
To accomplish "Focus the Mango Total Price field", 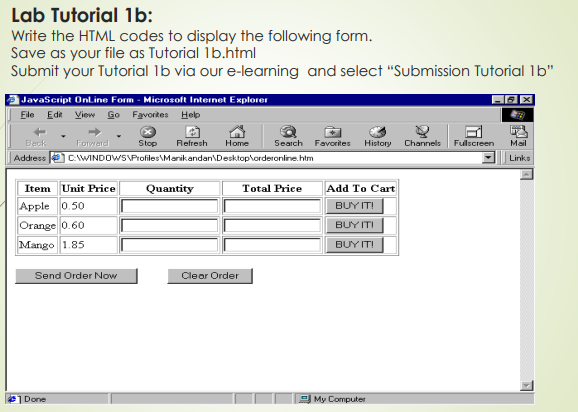I will tap(272, 245).
